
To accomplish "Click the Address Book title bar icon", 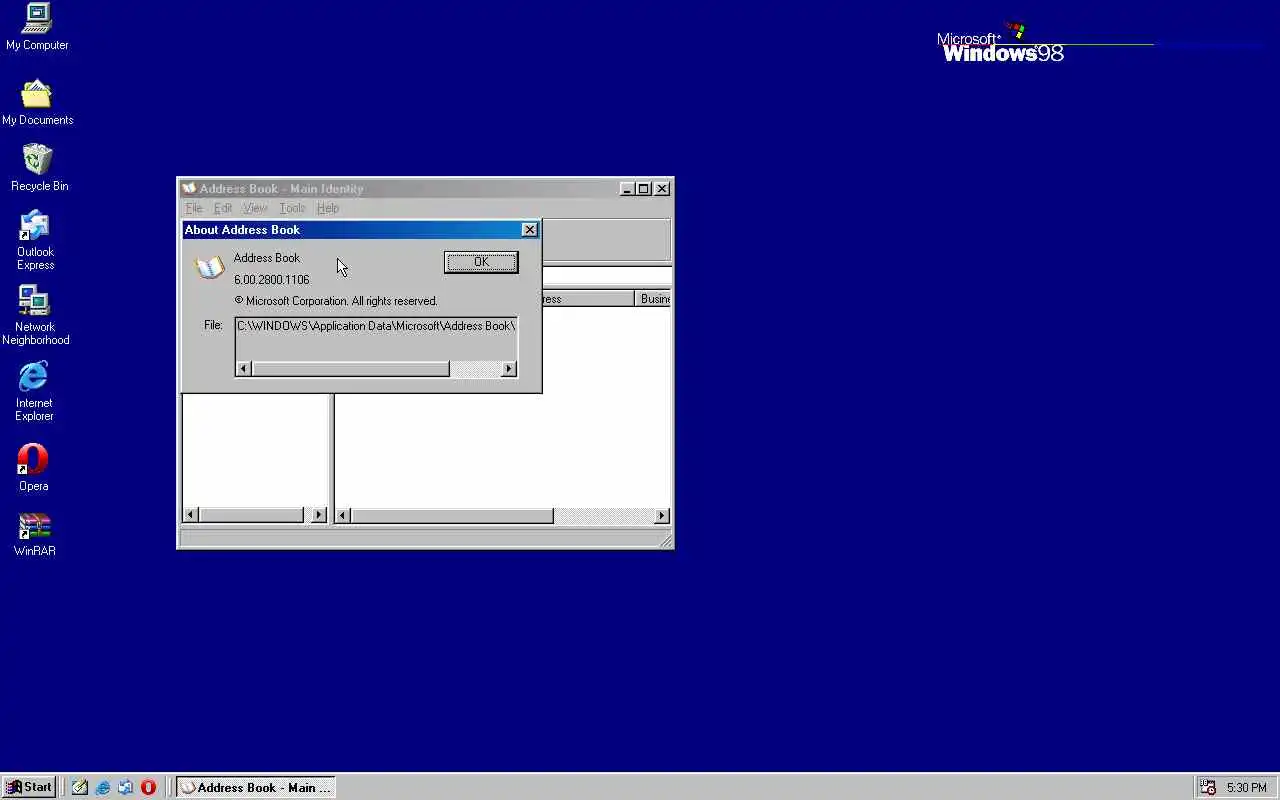I will pos(189,188).
